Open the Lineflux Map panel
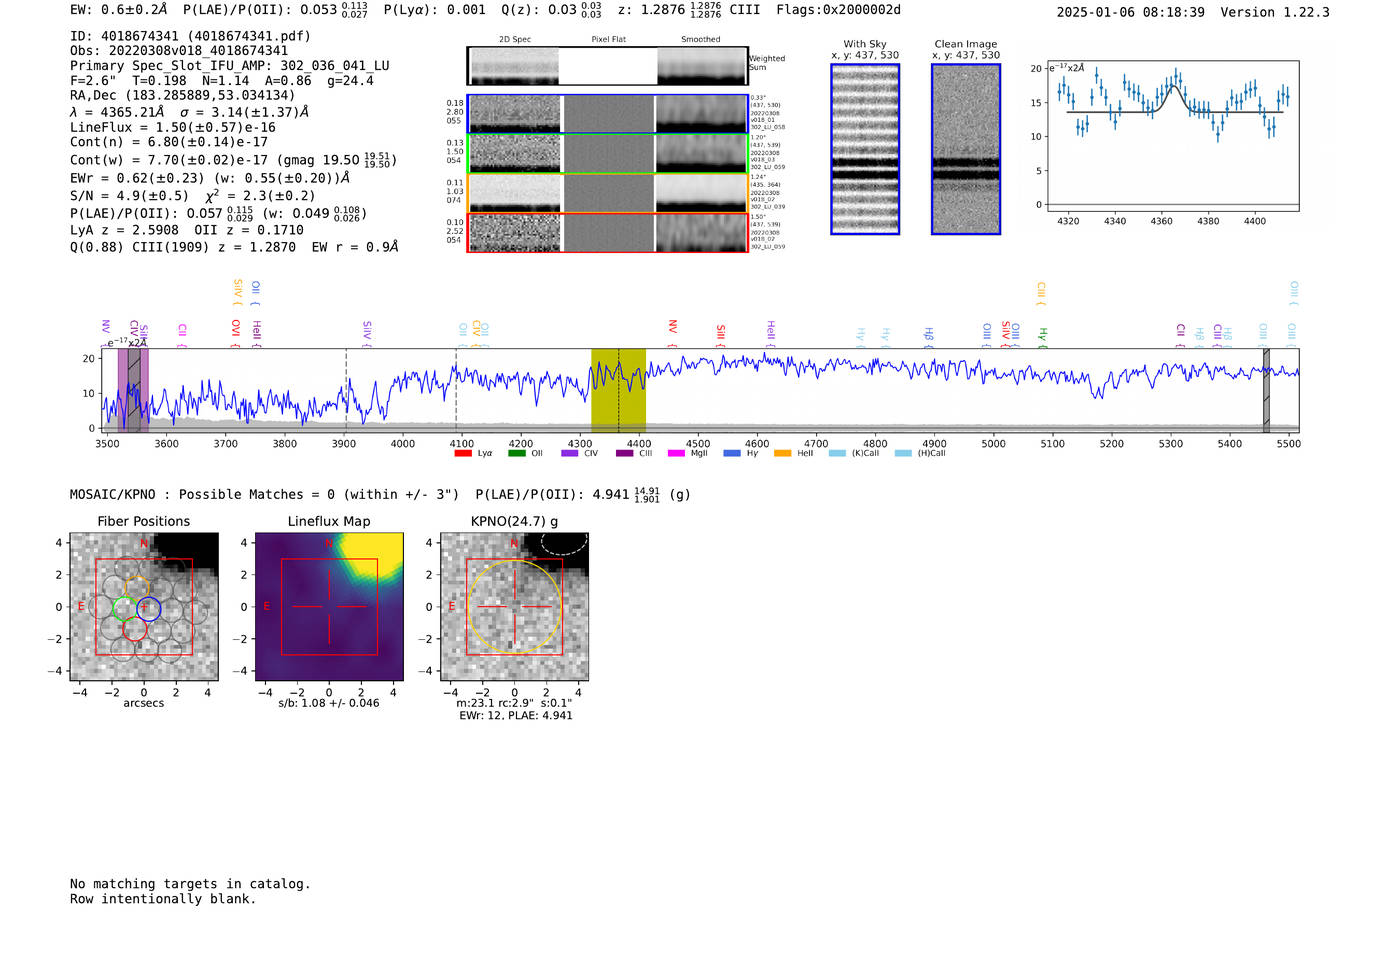The width and height of the screenshot is (1400, 953). (329, 607)
